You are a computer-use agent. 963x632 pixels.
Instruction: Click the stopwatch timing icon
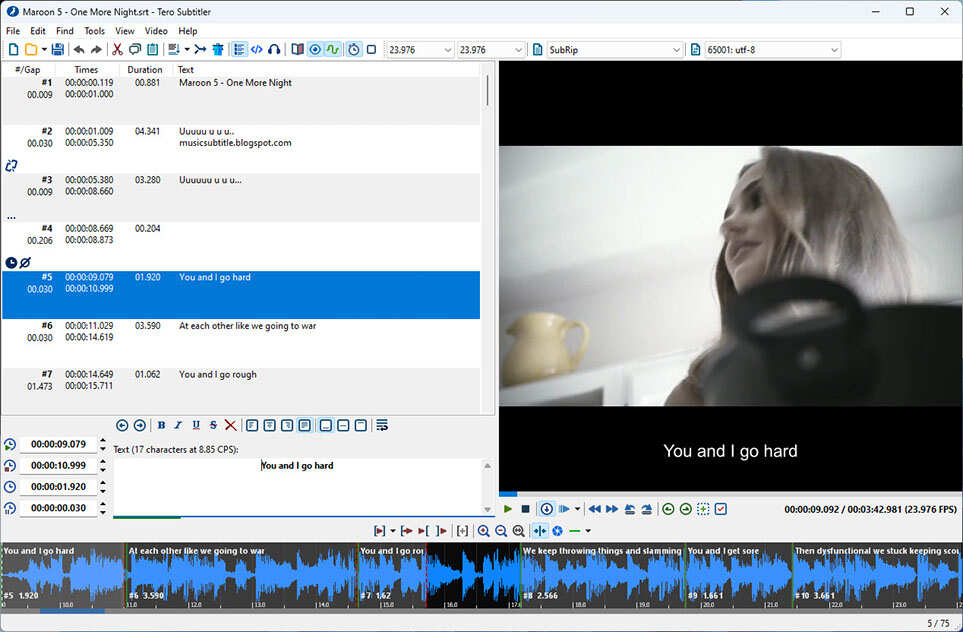[x=354, y=50]
